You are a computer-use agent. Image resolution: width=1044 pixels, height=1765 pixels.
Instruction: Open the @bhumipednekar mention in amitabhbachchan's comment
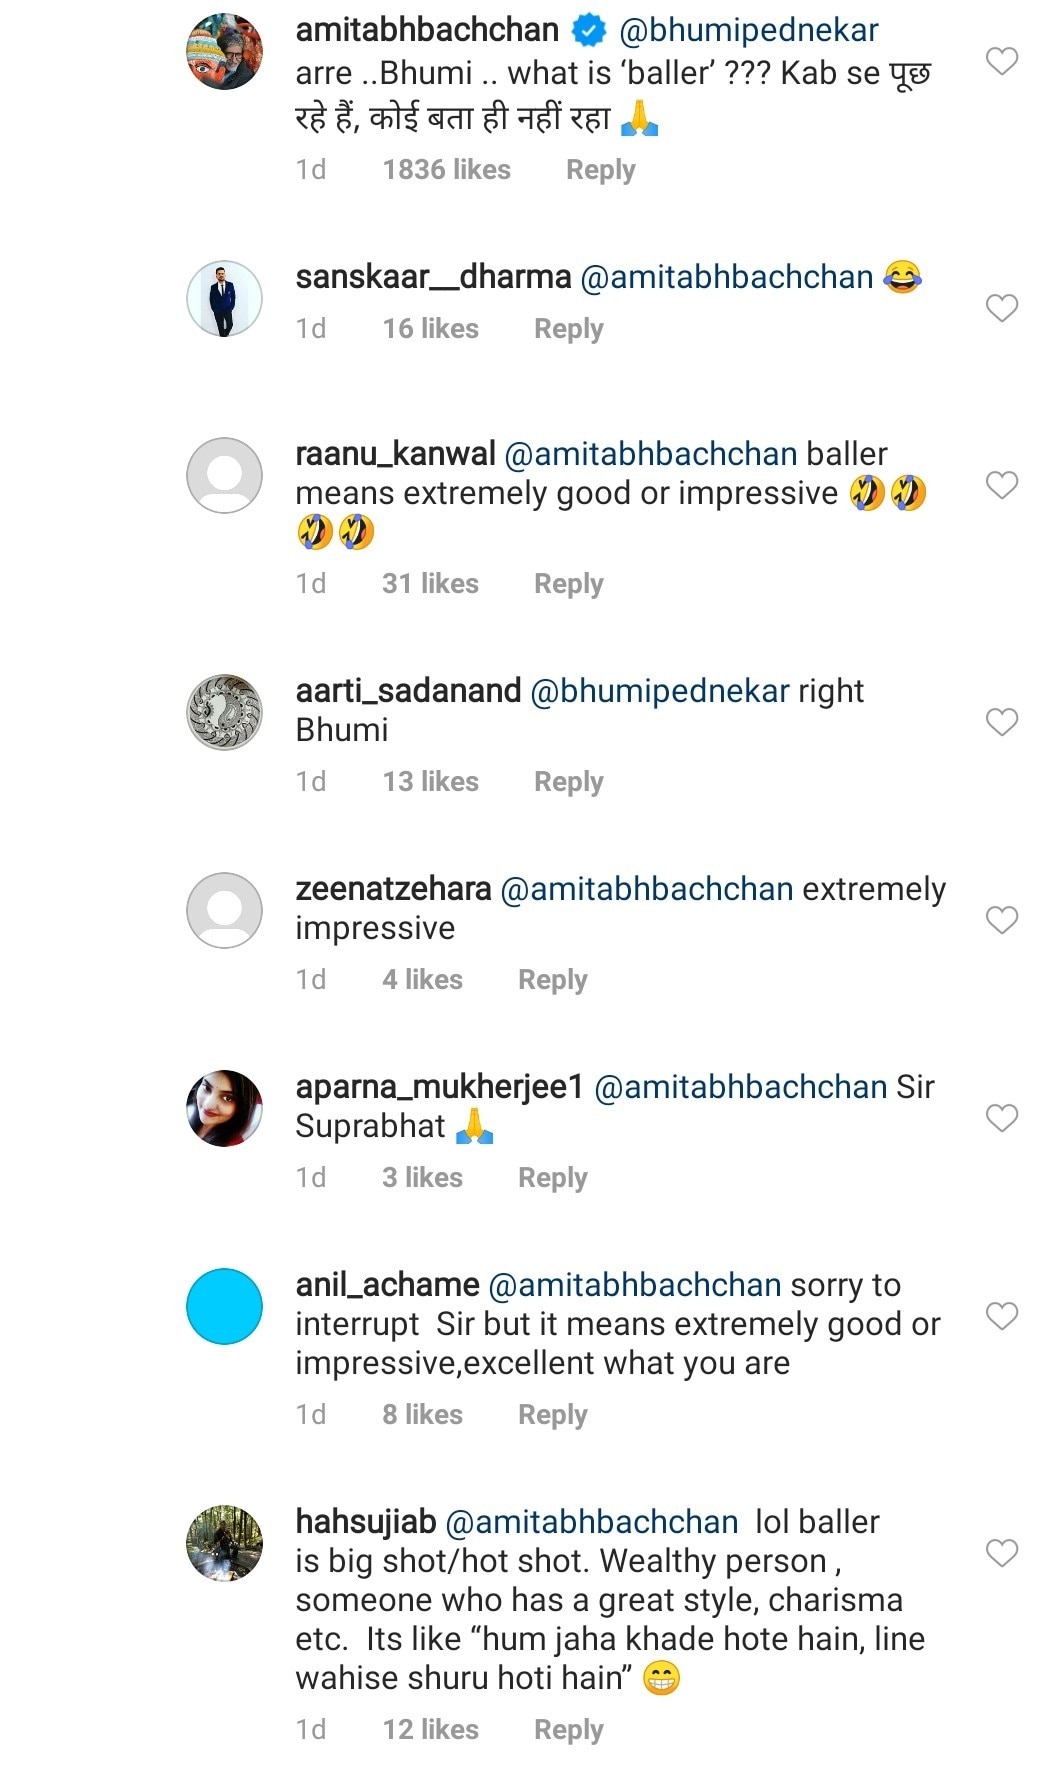[x=748, y=31]
